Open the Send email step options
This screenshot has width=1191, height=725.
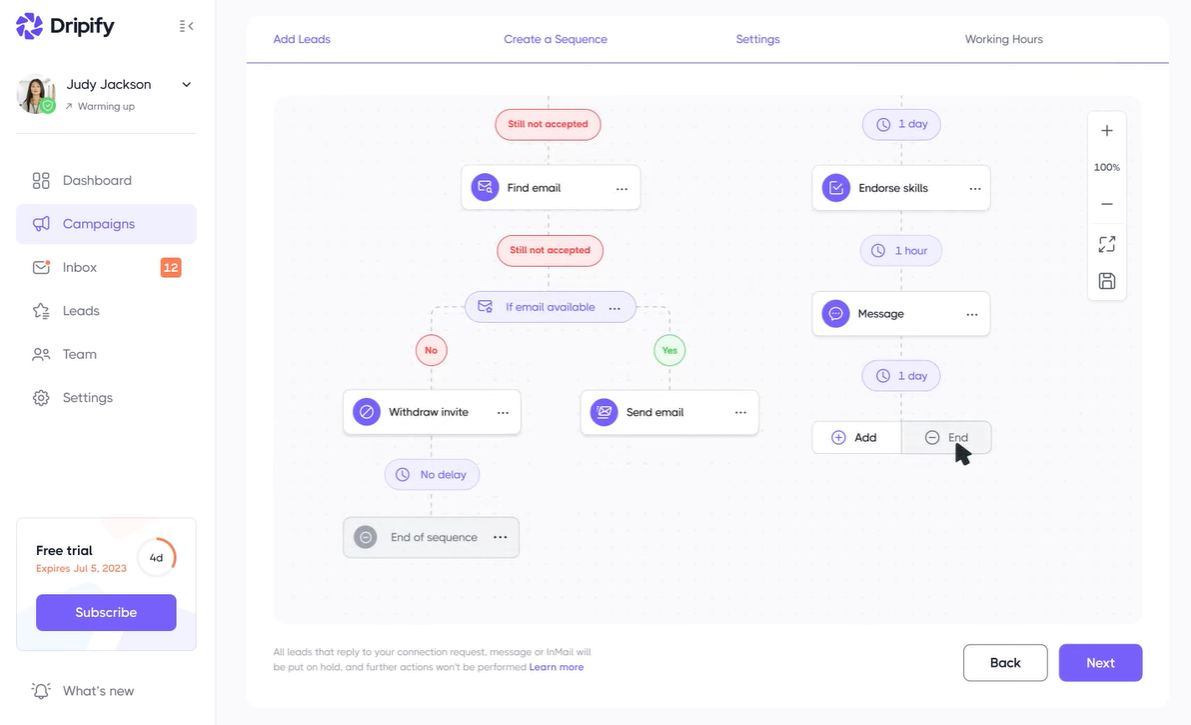tap(741, 413)
